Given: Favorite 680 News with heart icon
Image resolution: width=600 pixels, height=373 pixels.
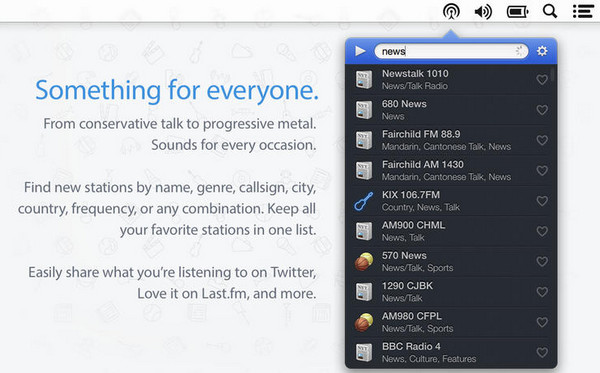Looking at the screenshot, I should pos(542,110).
